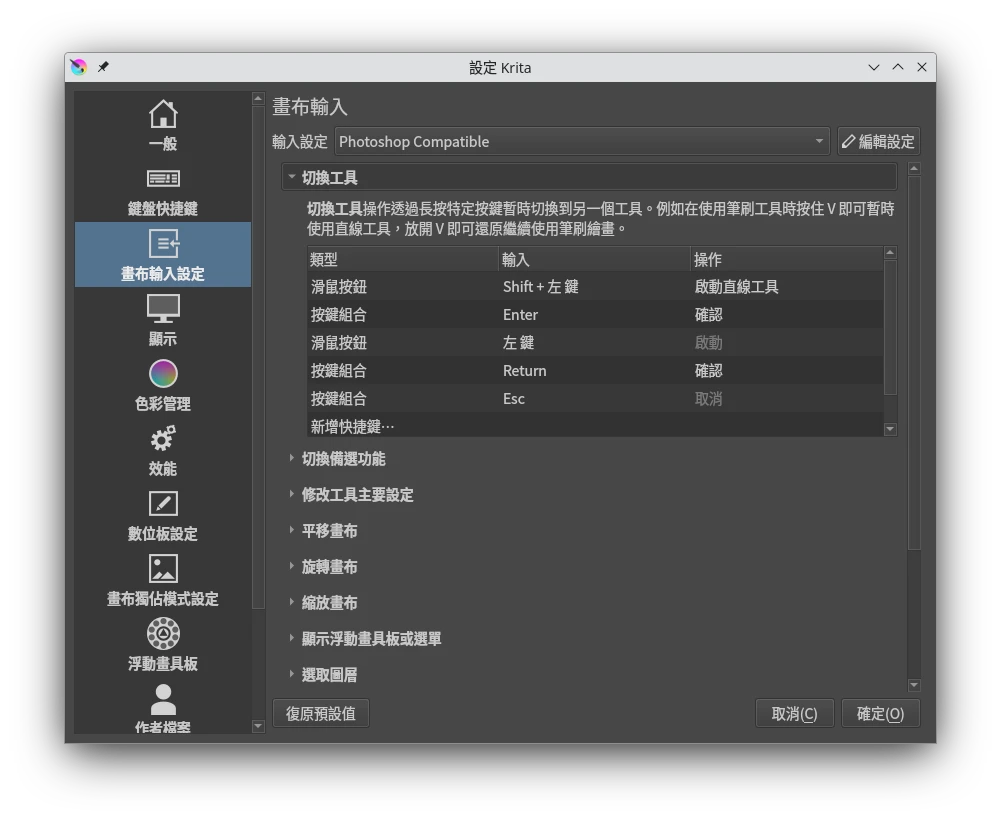Screen dimensions: 1001x820
Task: Open 浮動畫具板 palette wheel icon
Action: [163, 634]
